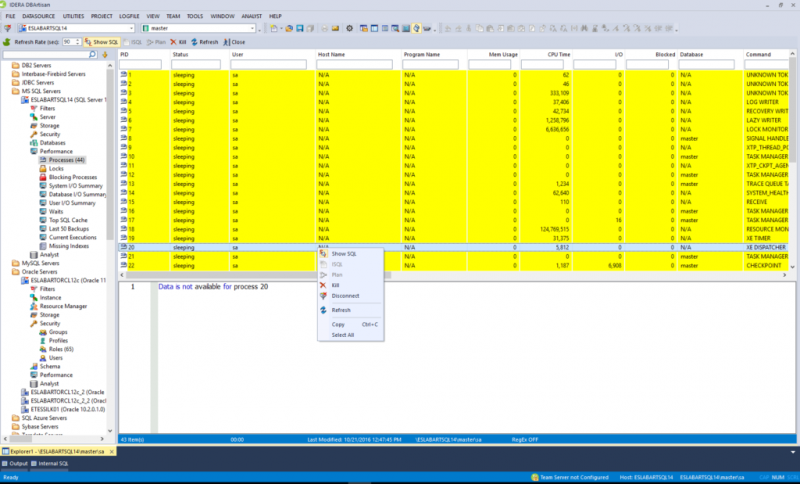Click the search magnifier icon in explorer filter
This screenshot has width=800, height=484.
coord(93,54)
